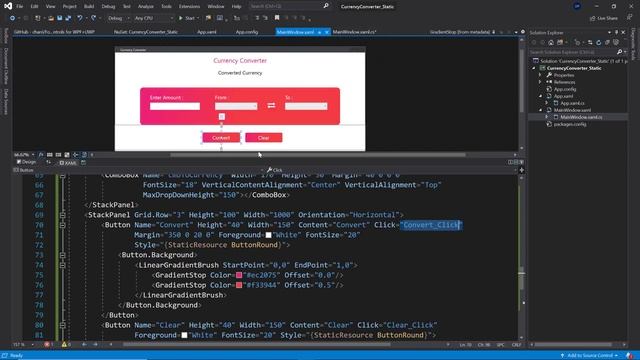
Task: Click the error count indicator
Action: 49,344
